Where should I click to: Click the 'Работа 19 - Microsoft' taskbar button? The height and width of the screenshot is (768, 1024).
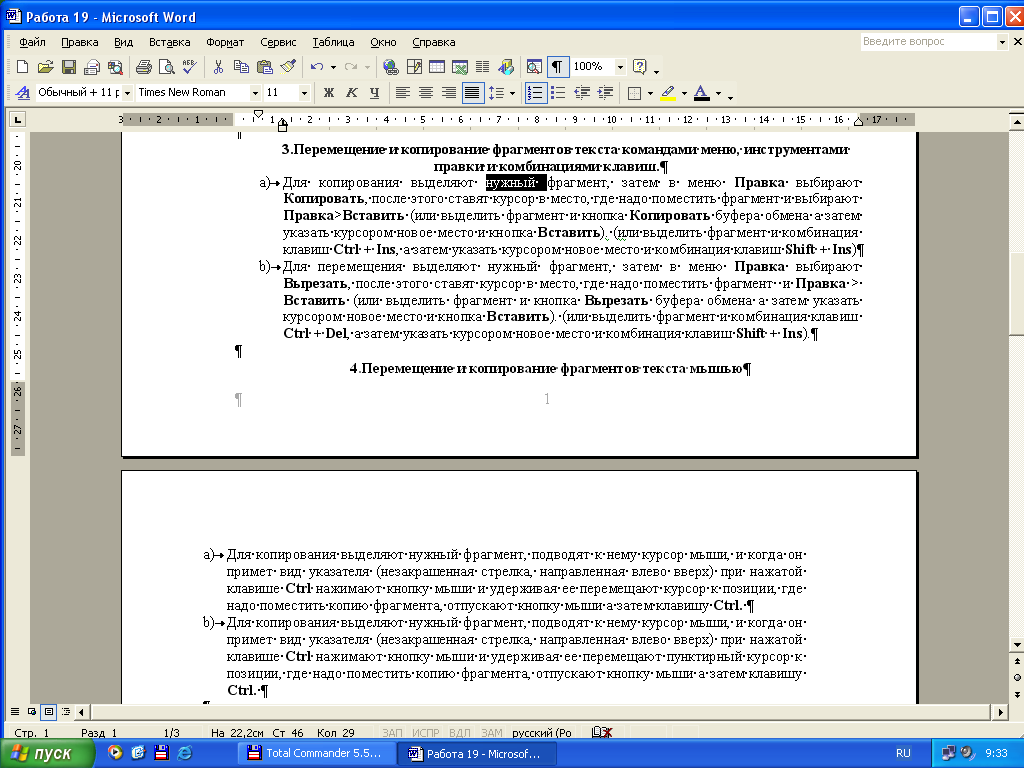point(478,753)
